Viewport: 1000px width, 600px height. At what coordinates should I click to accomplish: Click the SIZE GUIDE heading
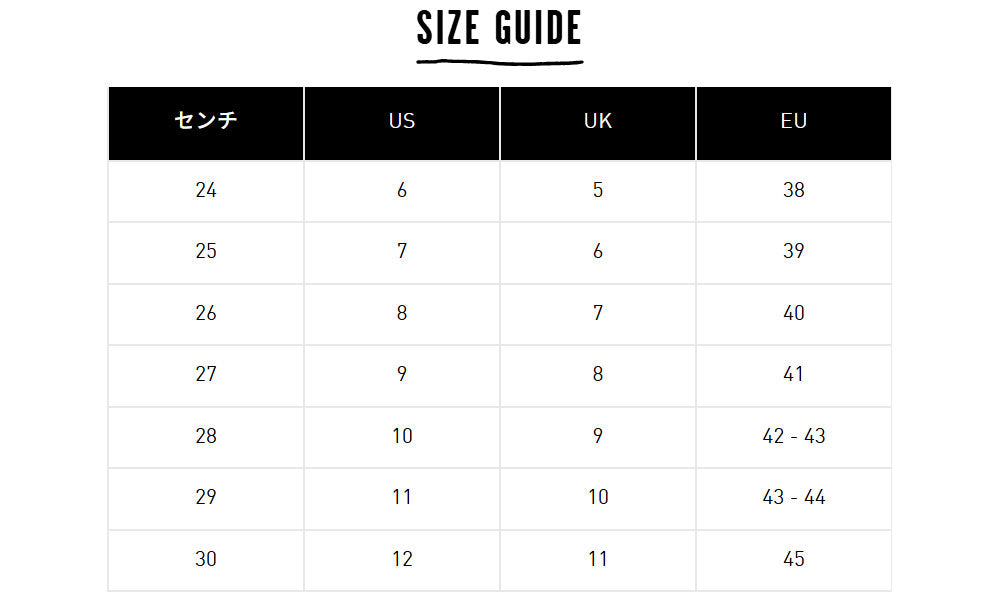(499, 30)
